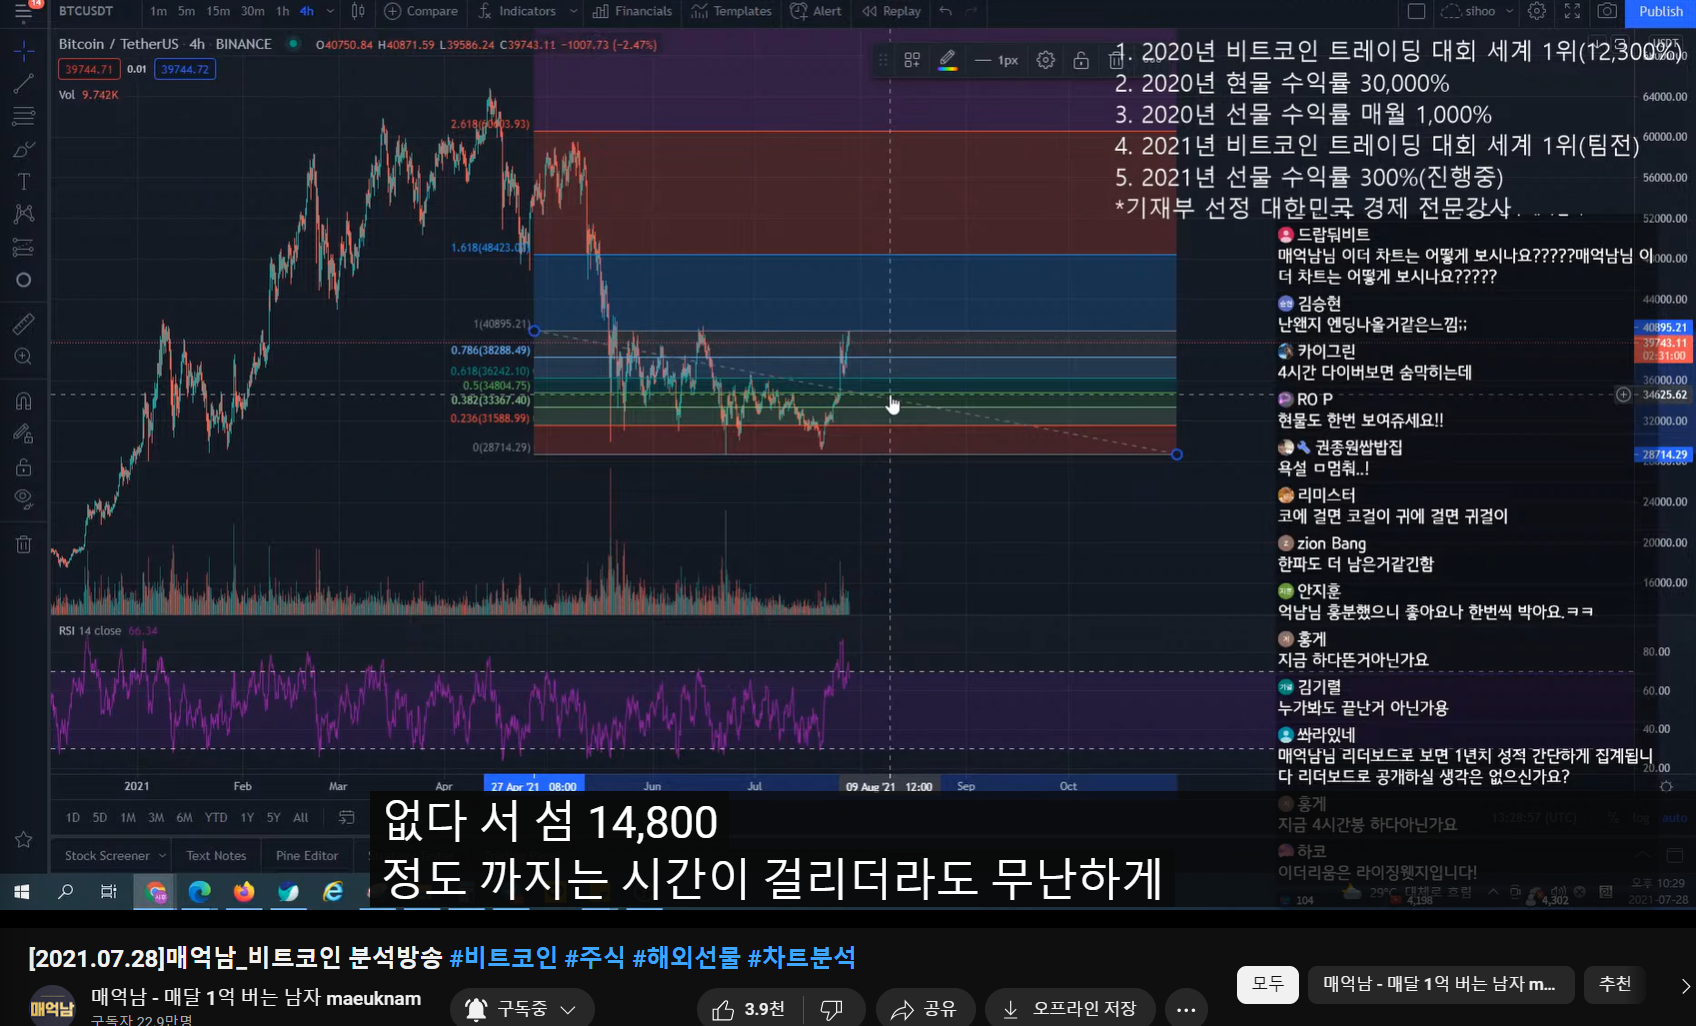Toggle magnet mode for drawings
The image size is (1696, 1026).
[x=24, y=401]
